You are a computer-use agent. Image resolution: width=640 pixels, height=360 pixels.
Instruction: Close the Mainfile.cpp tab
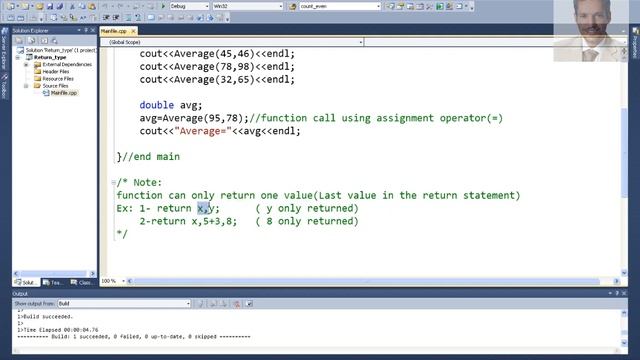(133, 31)
